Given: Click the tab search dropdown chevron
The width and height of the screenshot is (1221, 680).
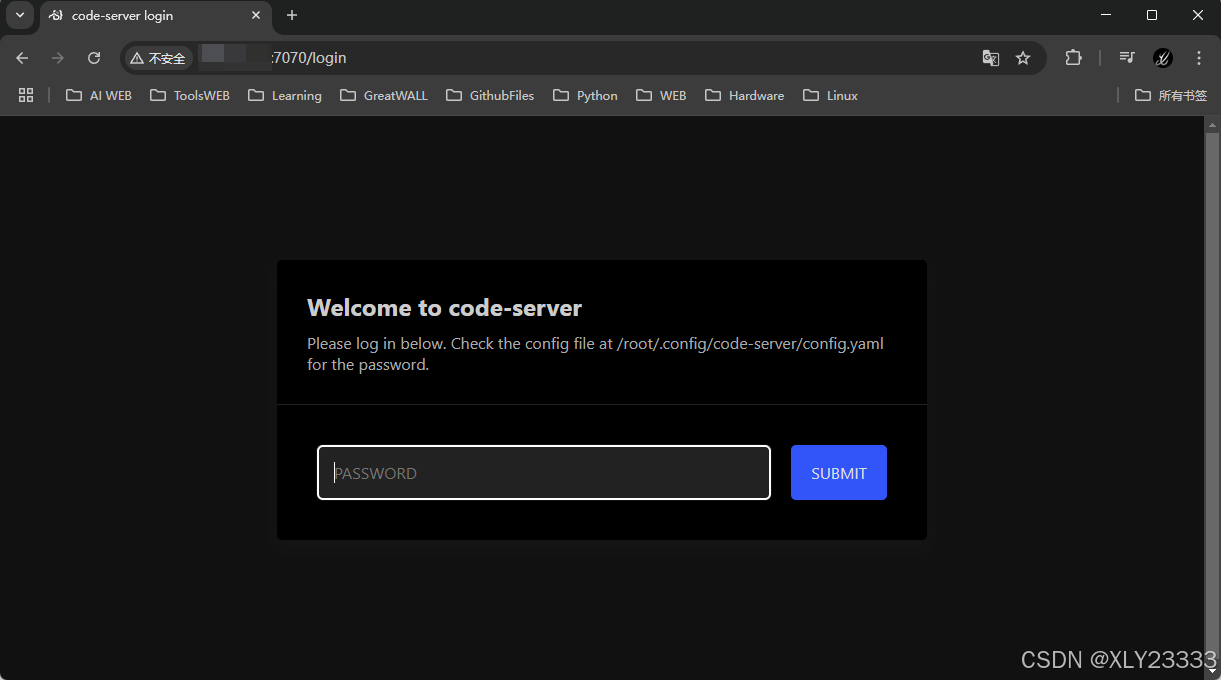Looking at the screenshot, I should click(x=19, y=15).
